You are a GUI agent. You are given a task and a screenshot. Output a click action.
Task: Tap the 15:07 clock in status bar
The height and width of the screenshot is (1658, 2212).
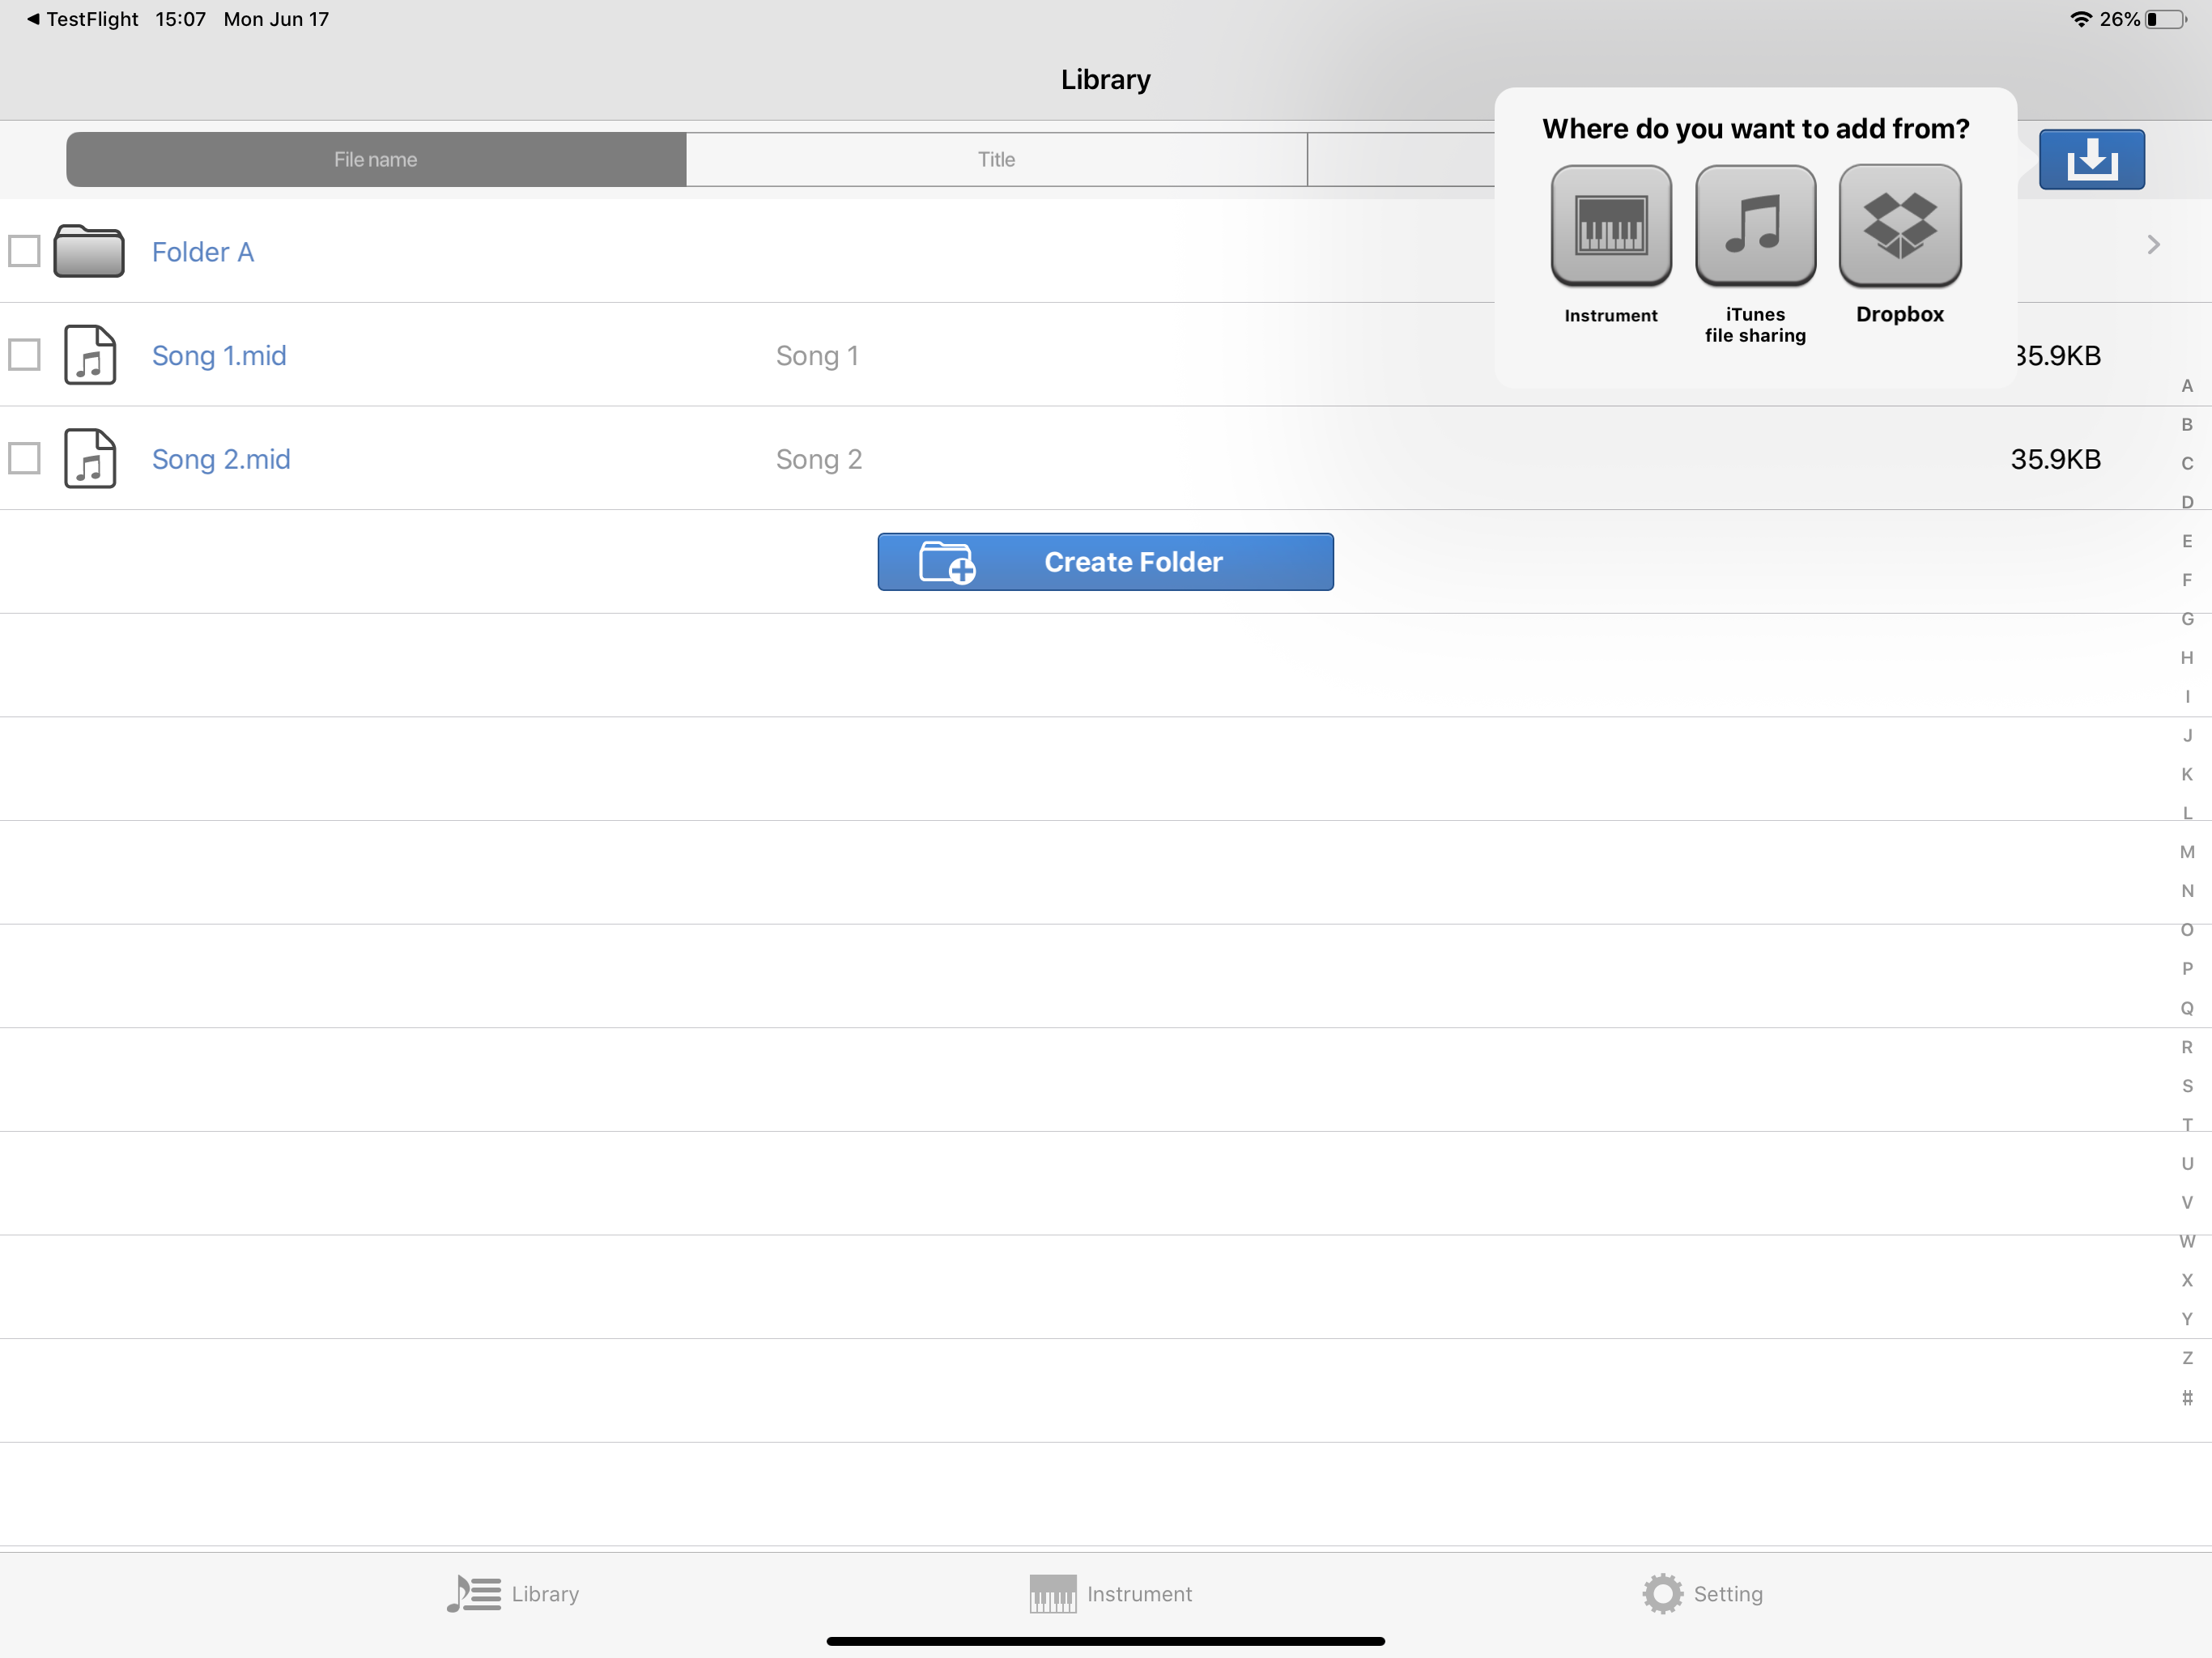point(181,19)
